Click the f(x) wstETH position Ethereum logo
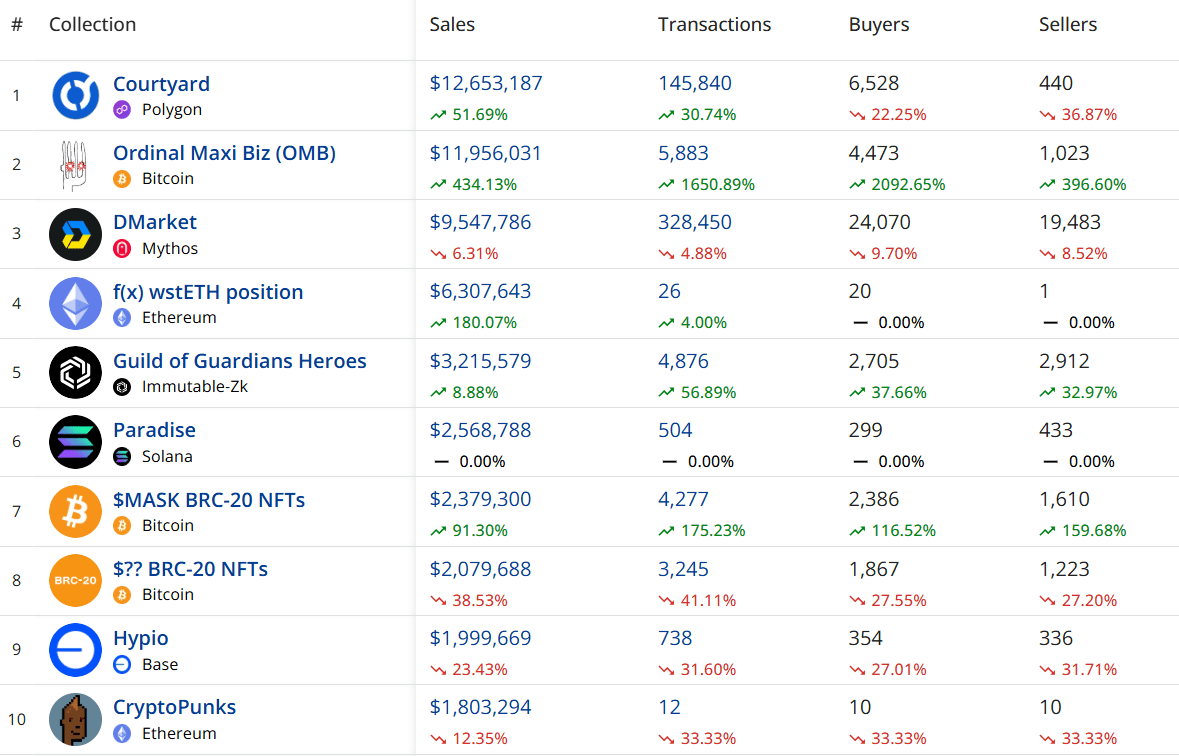Image resolution: width=1179 pixels, height=756 pixels. pyautogui.click(x=75, y=304)
